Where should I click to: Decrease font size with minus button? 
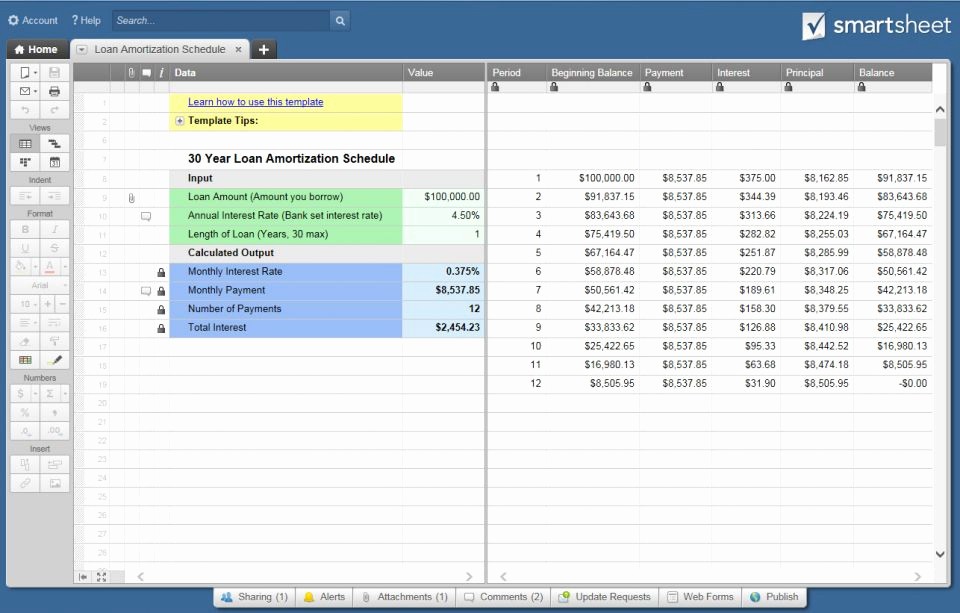pos(62,304)
